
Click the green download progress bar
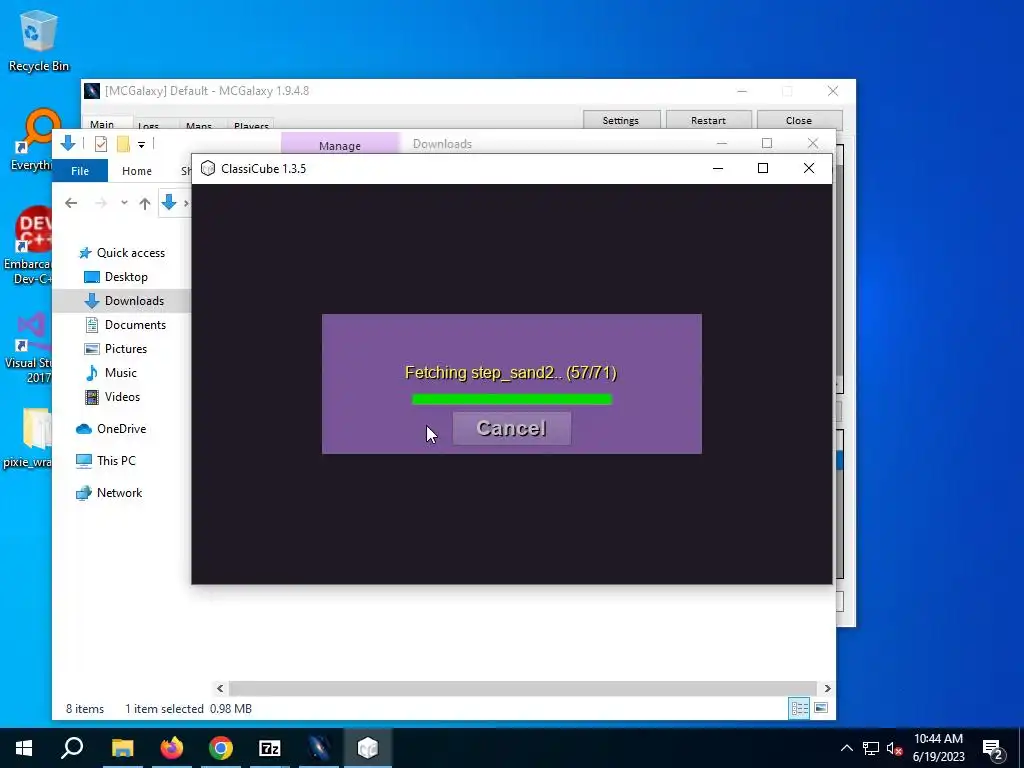pyautogui.click(x=512, y=399)
